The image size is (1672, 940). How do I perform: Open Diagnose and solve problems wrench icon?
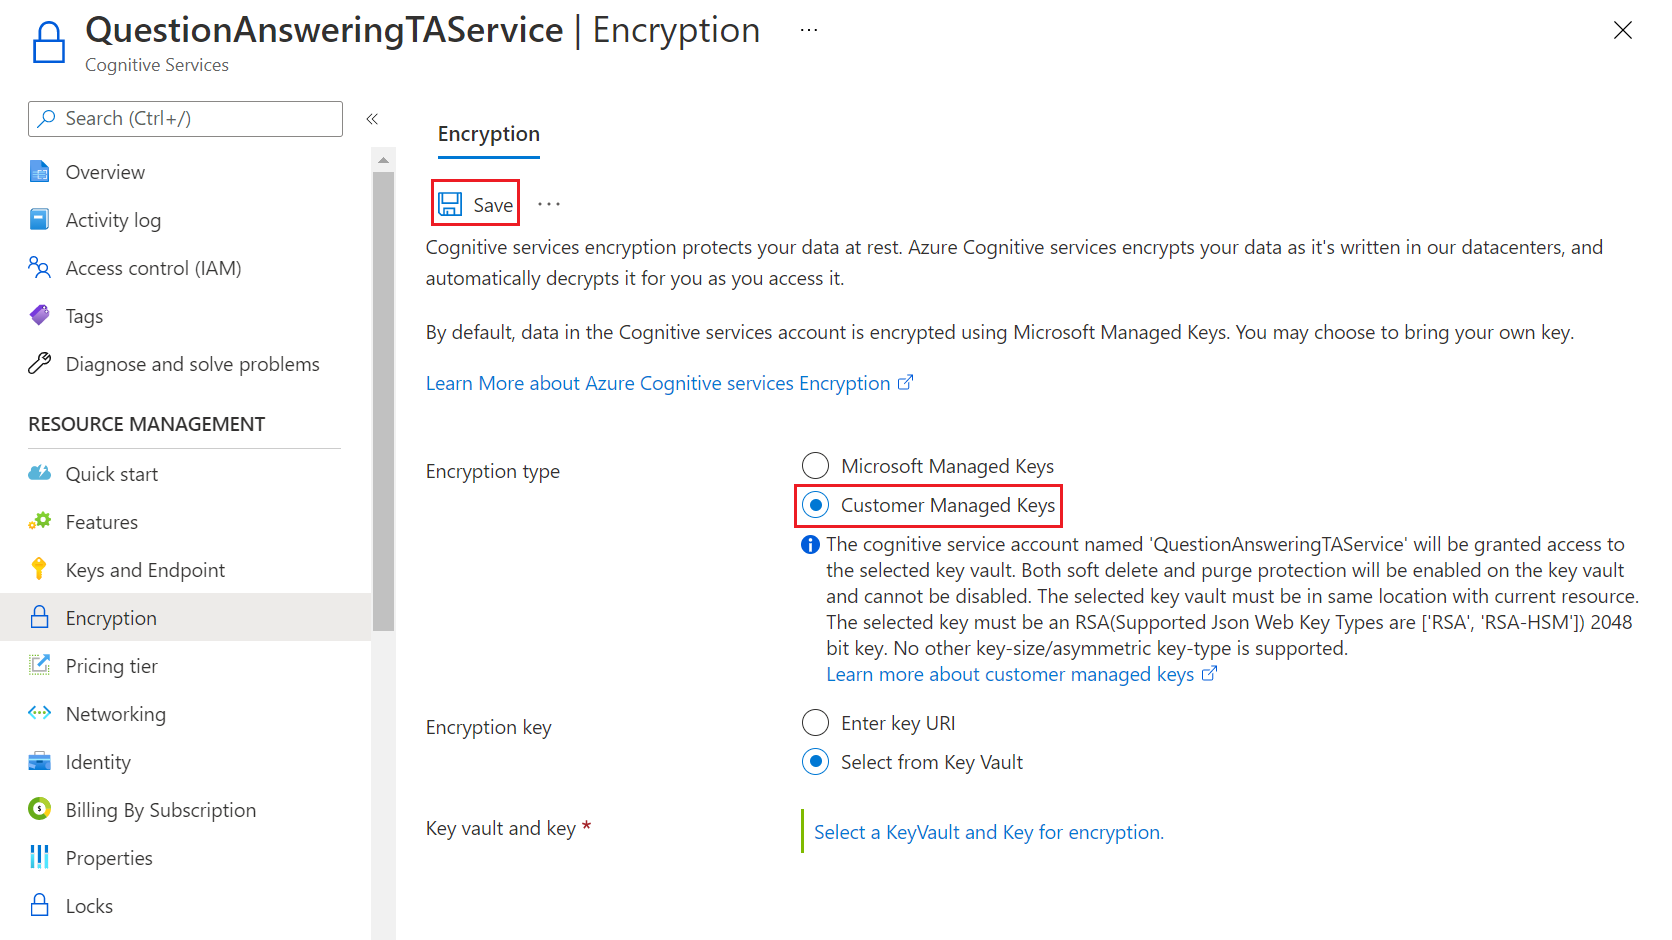point(39,364)
